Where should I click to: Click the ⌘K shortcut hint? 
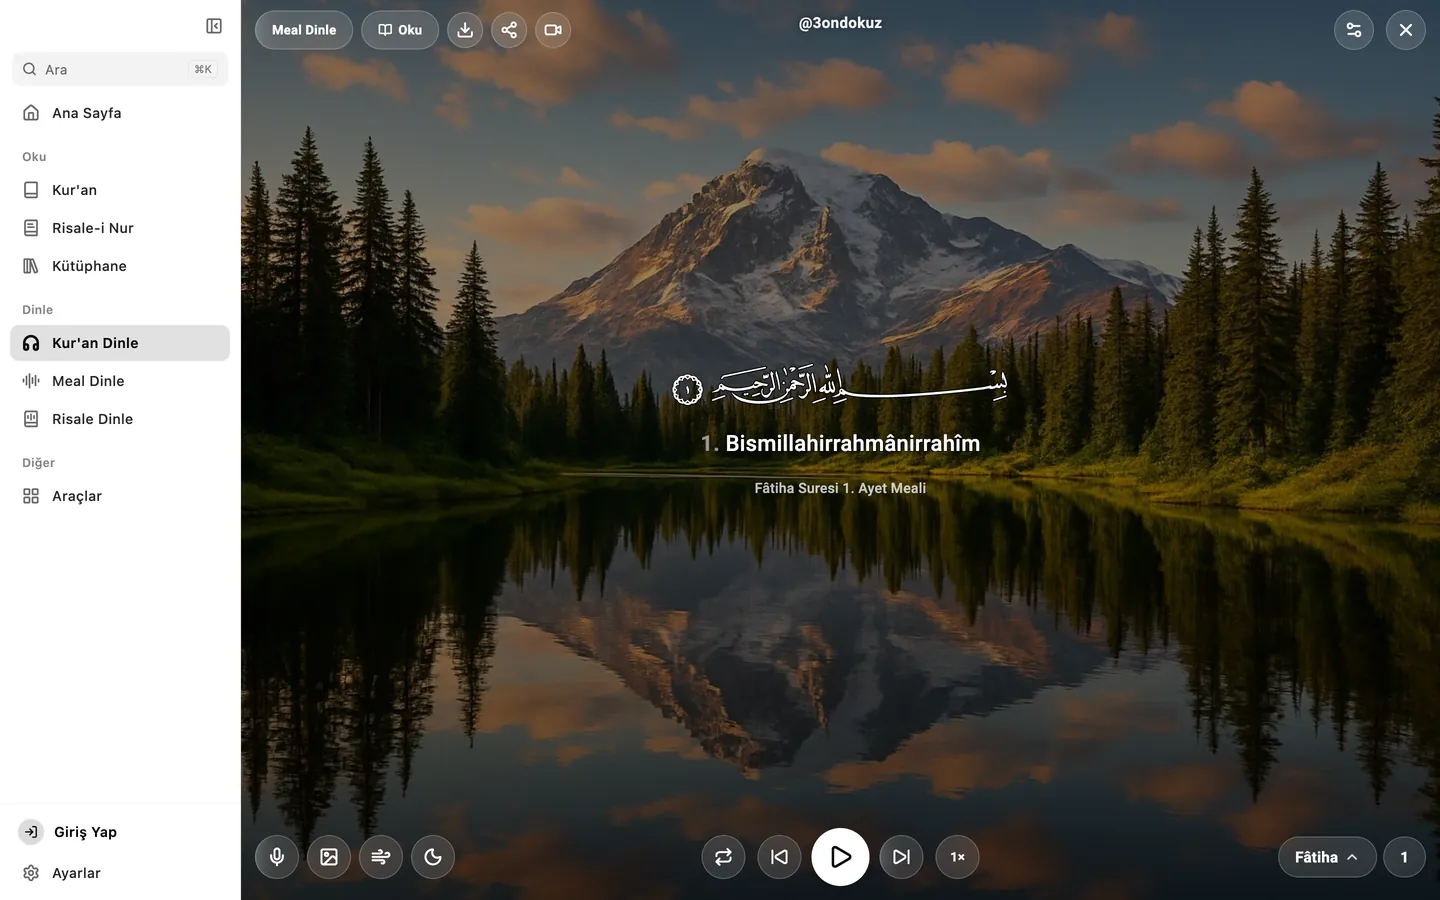click(203, 69)
